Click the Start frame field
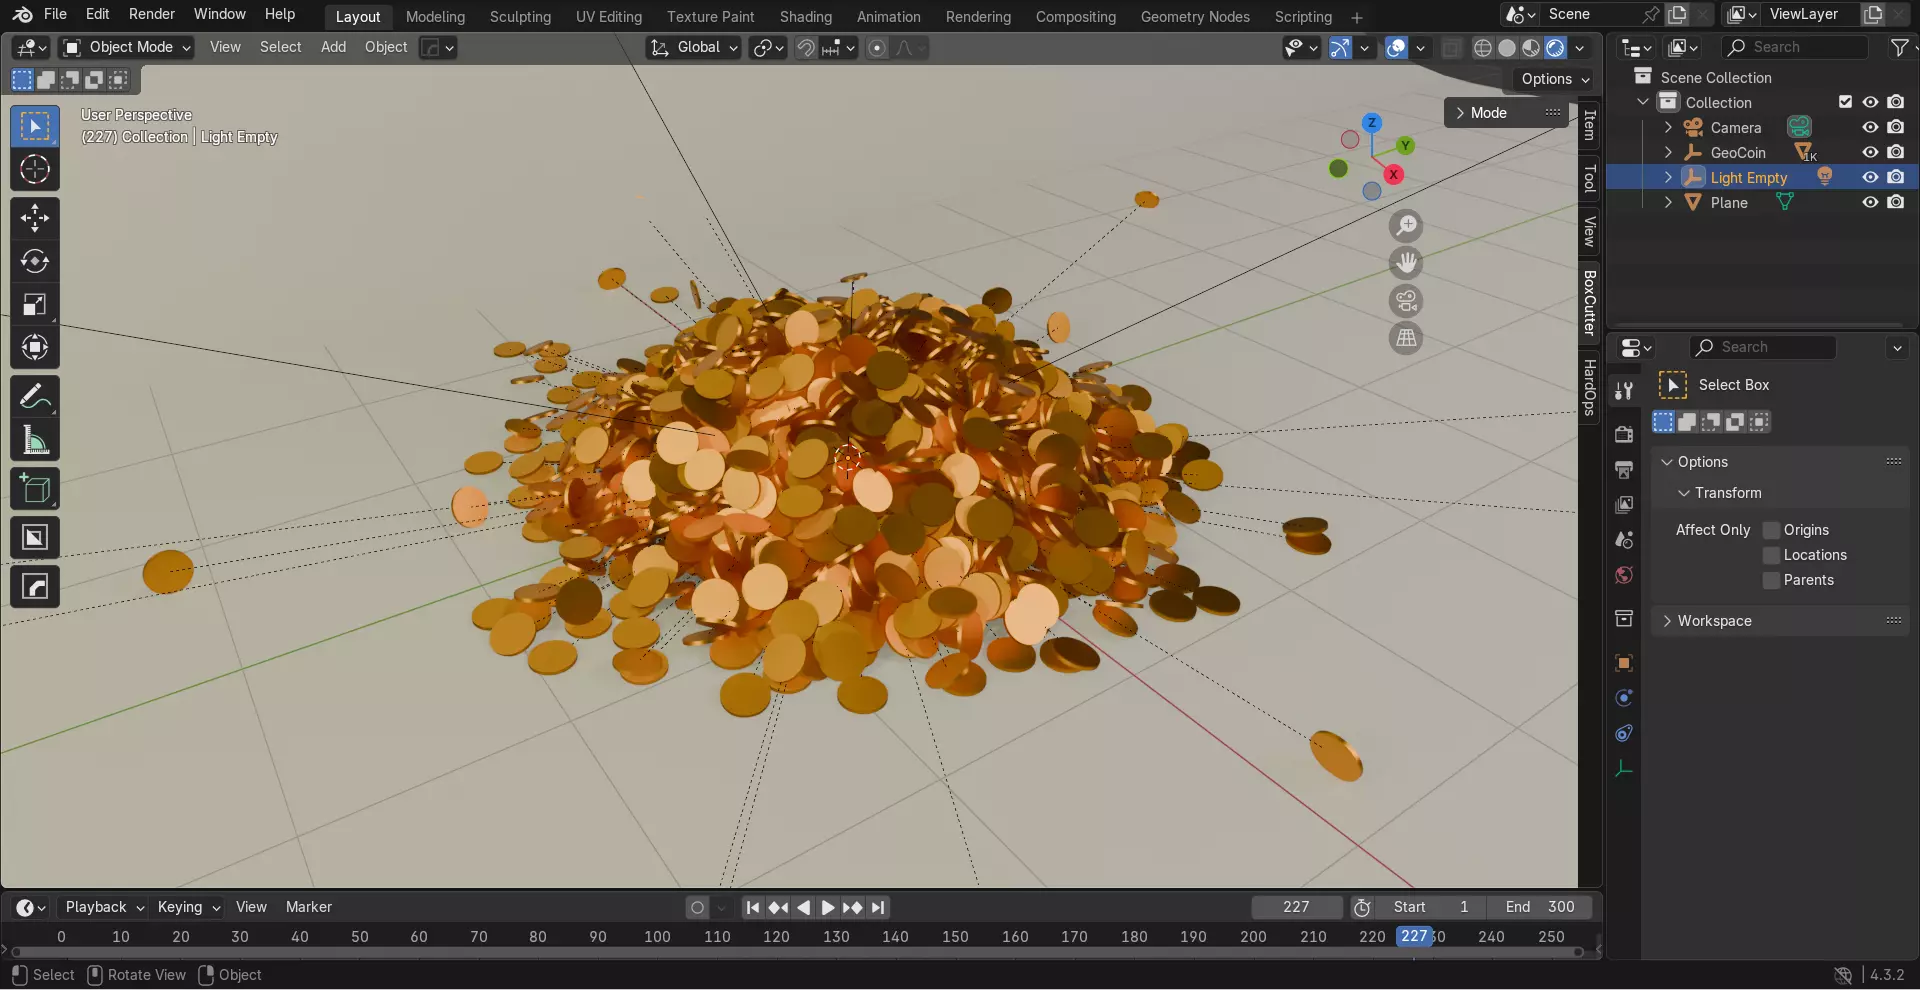Screen dimensions: 1920x990 pyautogui.click(x=1430, y=907)
